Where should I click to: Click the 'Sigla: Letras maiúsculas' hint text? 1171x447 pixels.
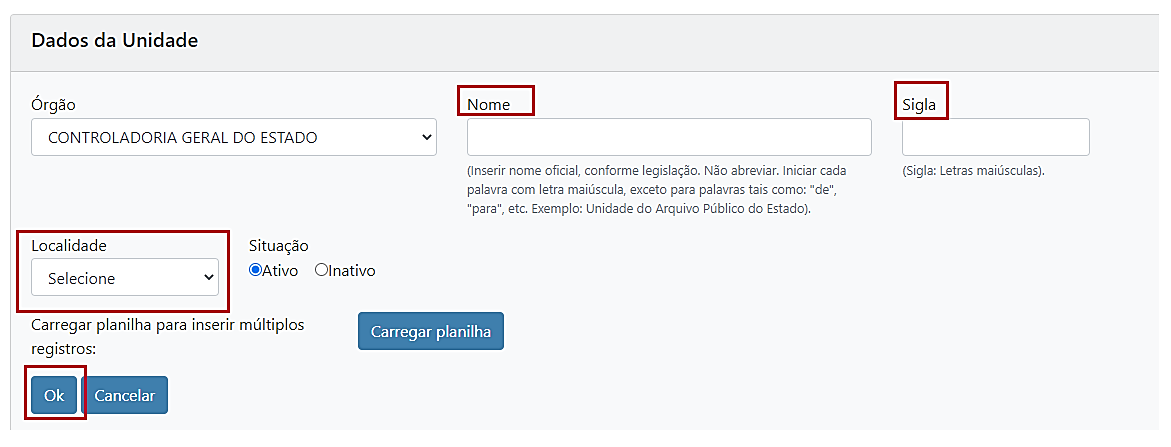click(x=973, y=171)
